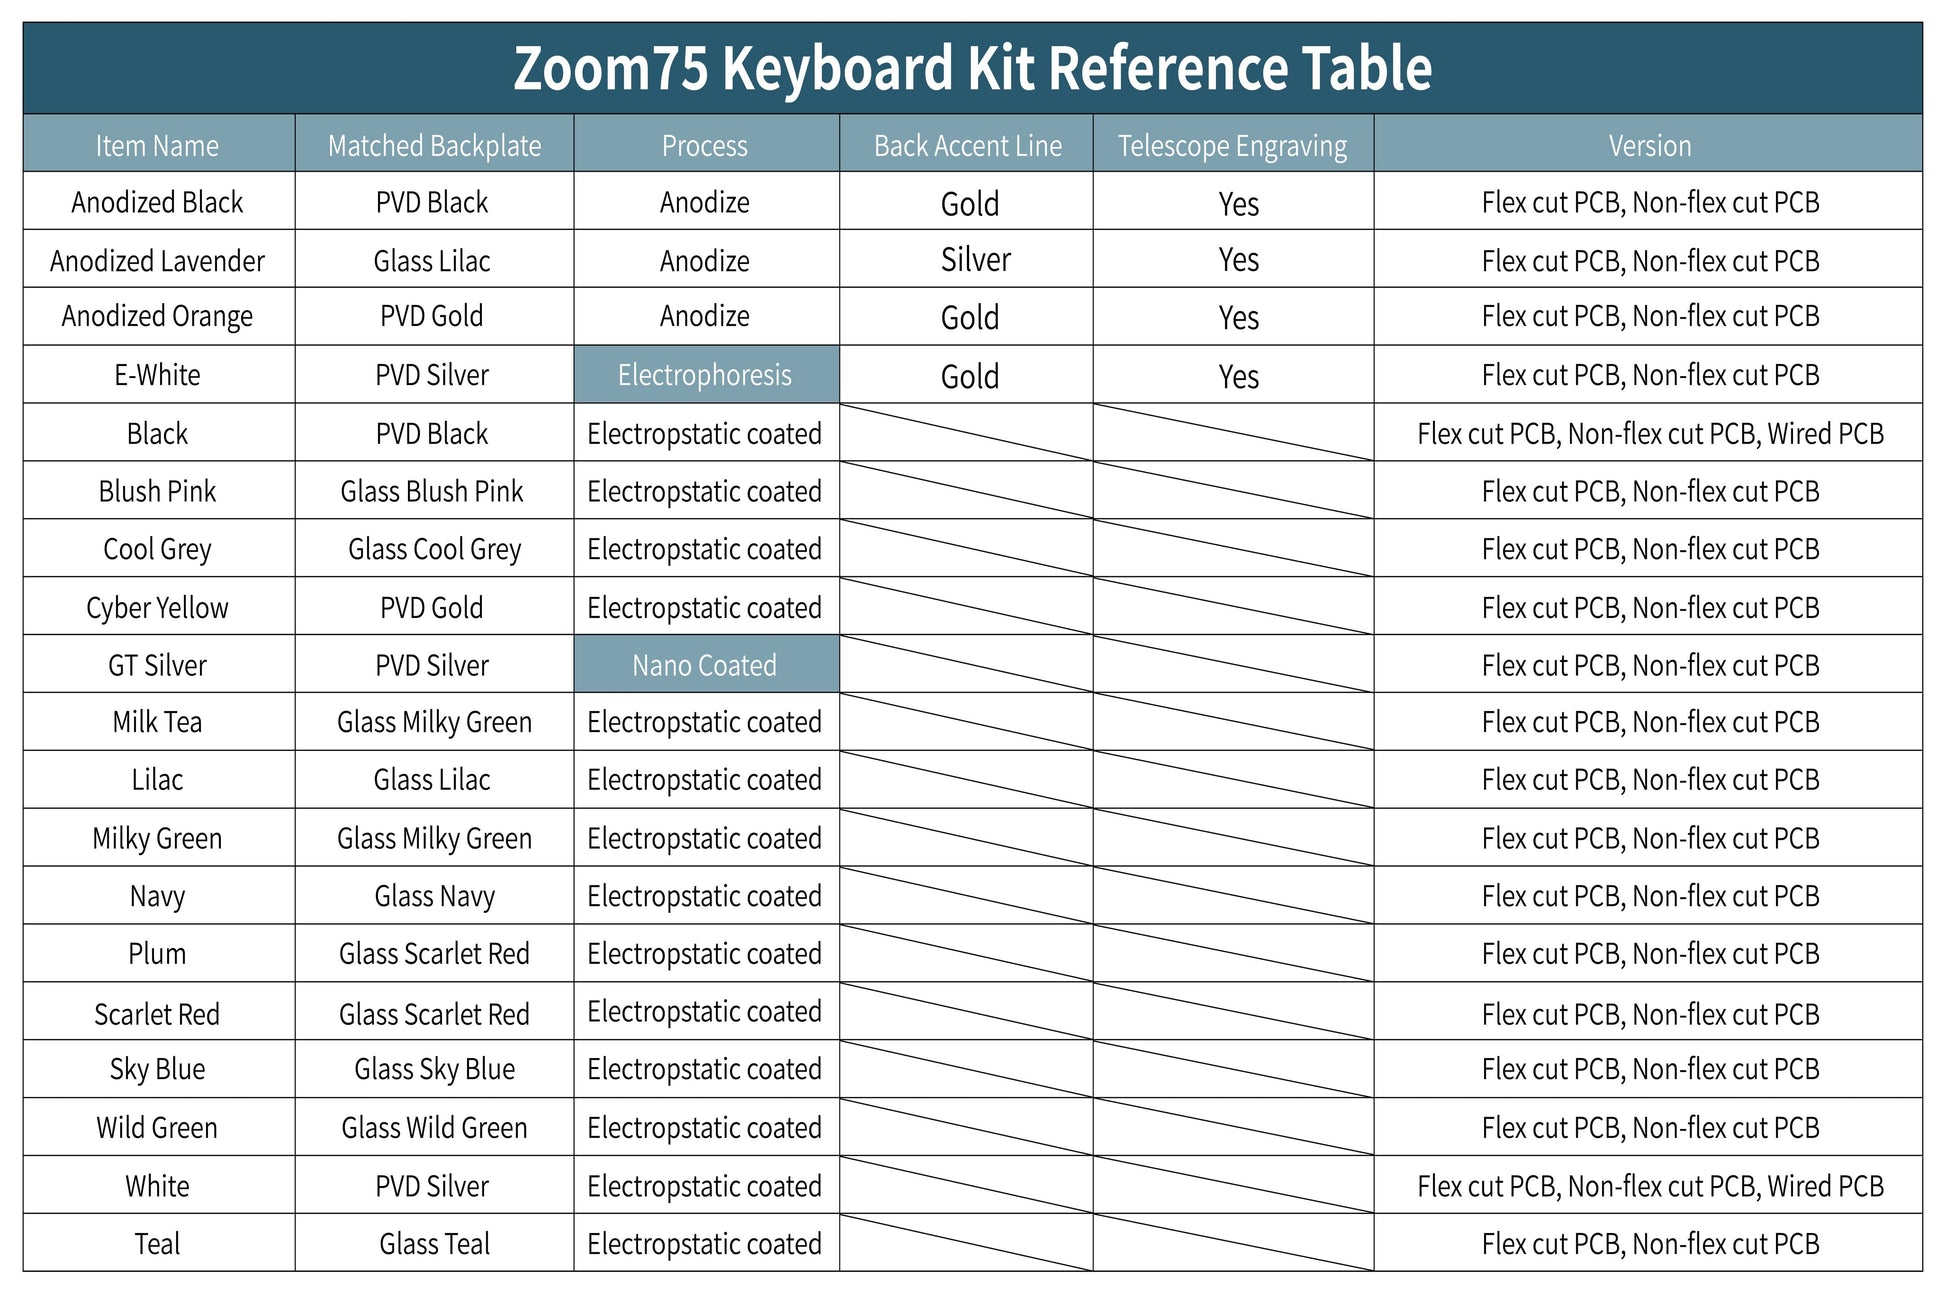Select the GT Silver item name
Screen dimensions: 1946x1297
pos(157,665)
